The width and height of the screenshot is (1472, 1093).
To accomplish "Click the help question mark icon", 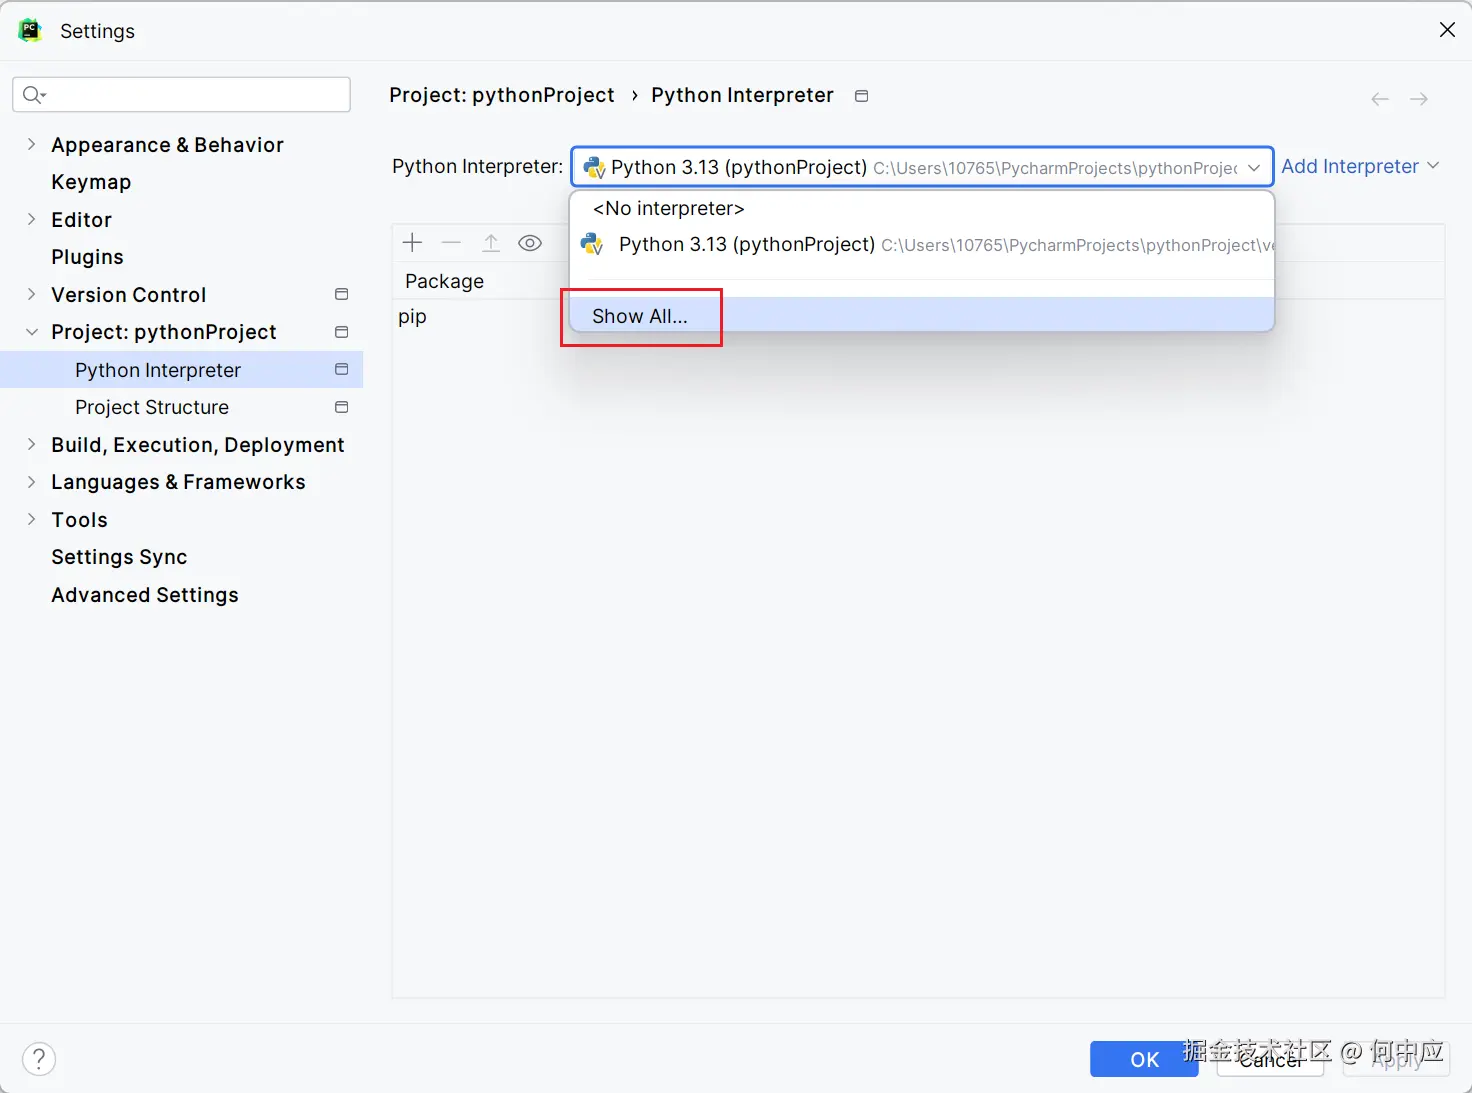I will (39, 1059).
